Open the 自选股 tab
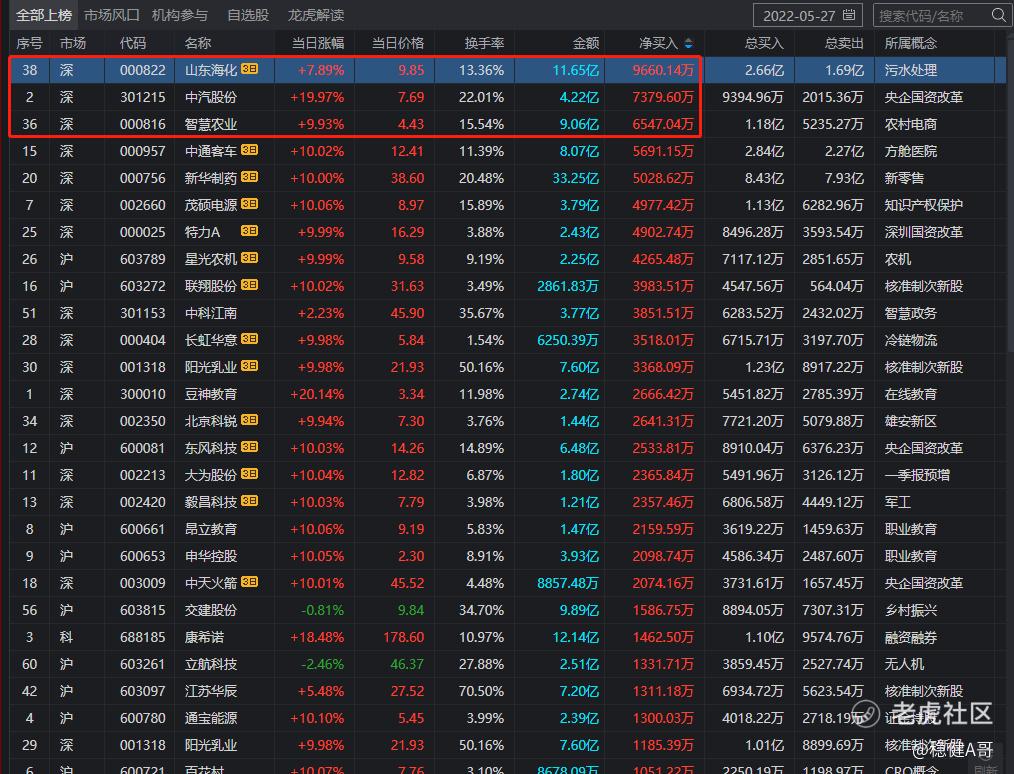 [x=248, y=15]
